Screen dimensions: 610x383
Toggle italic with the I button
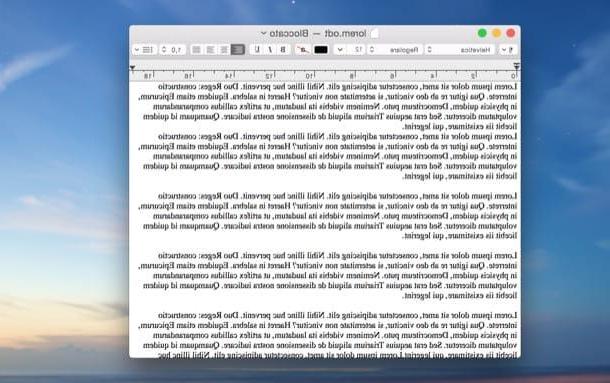coord(270,49)
